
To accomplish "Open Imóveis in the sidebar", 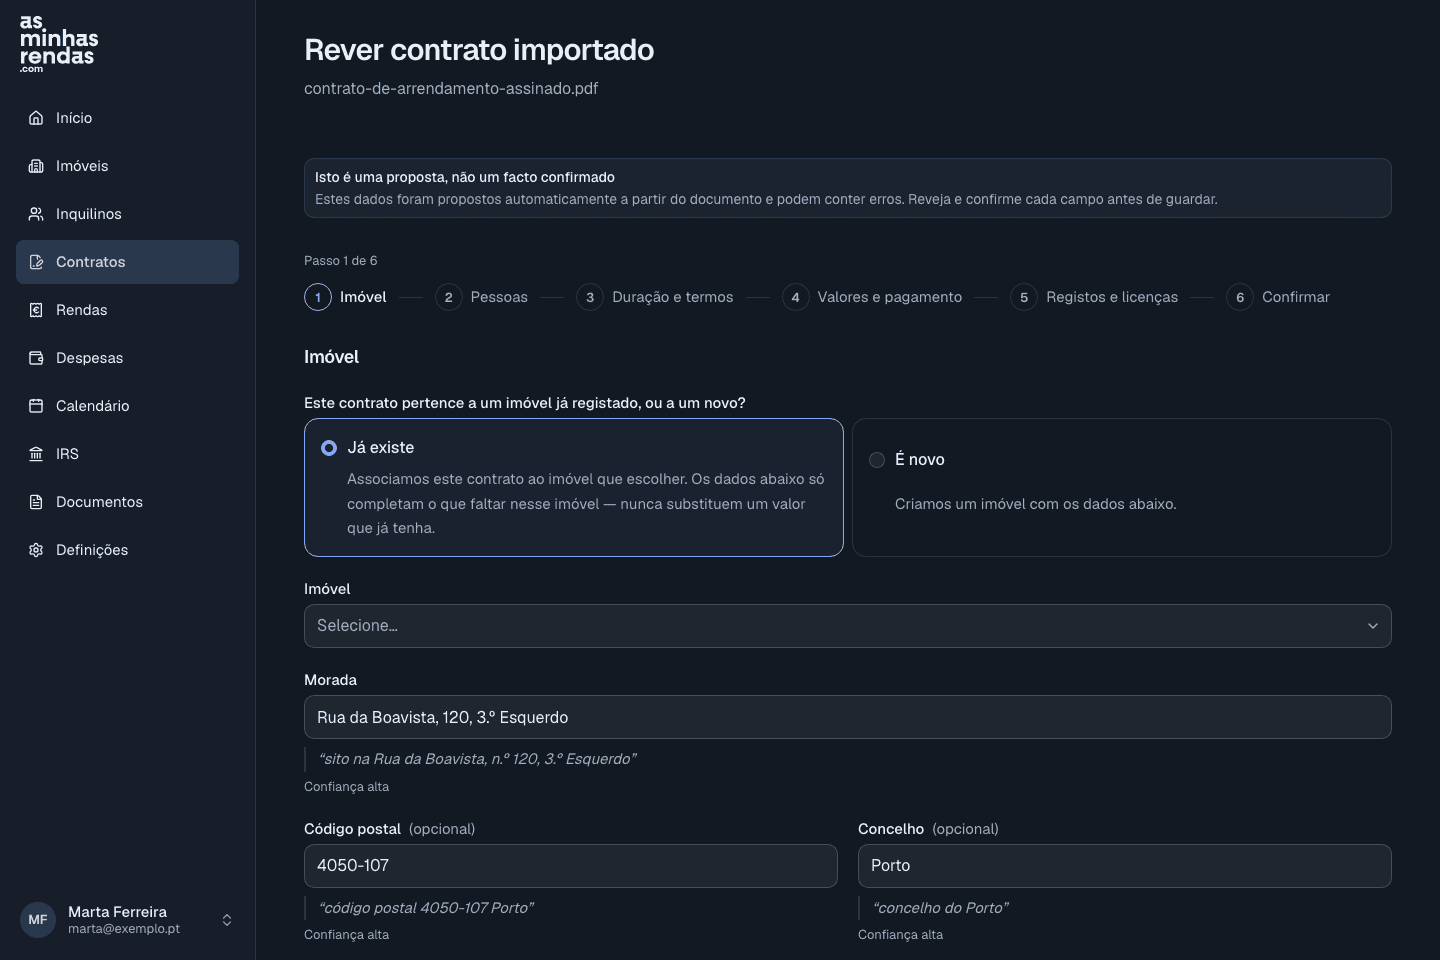I will (127, 166).
